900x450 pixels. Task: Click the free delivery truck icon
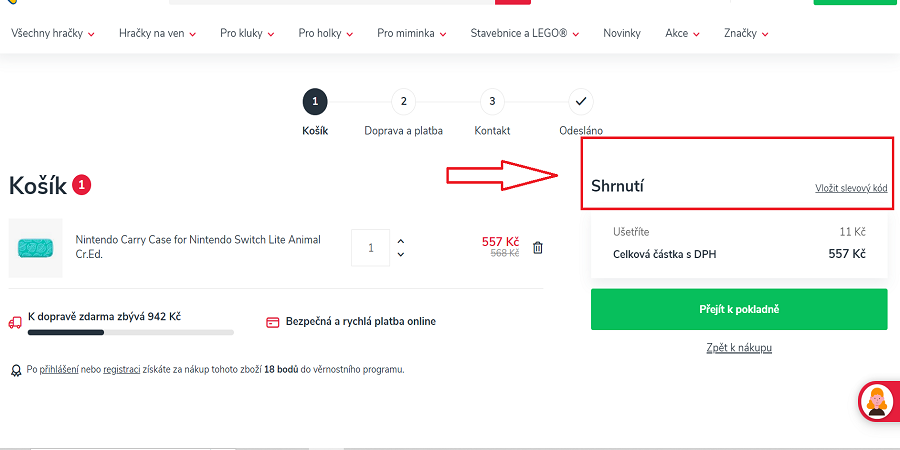click(15, 322)
